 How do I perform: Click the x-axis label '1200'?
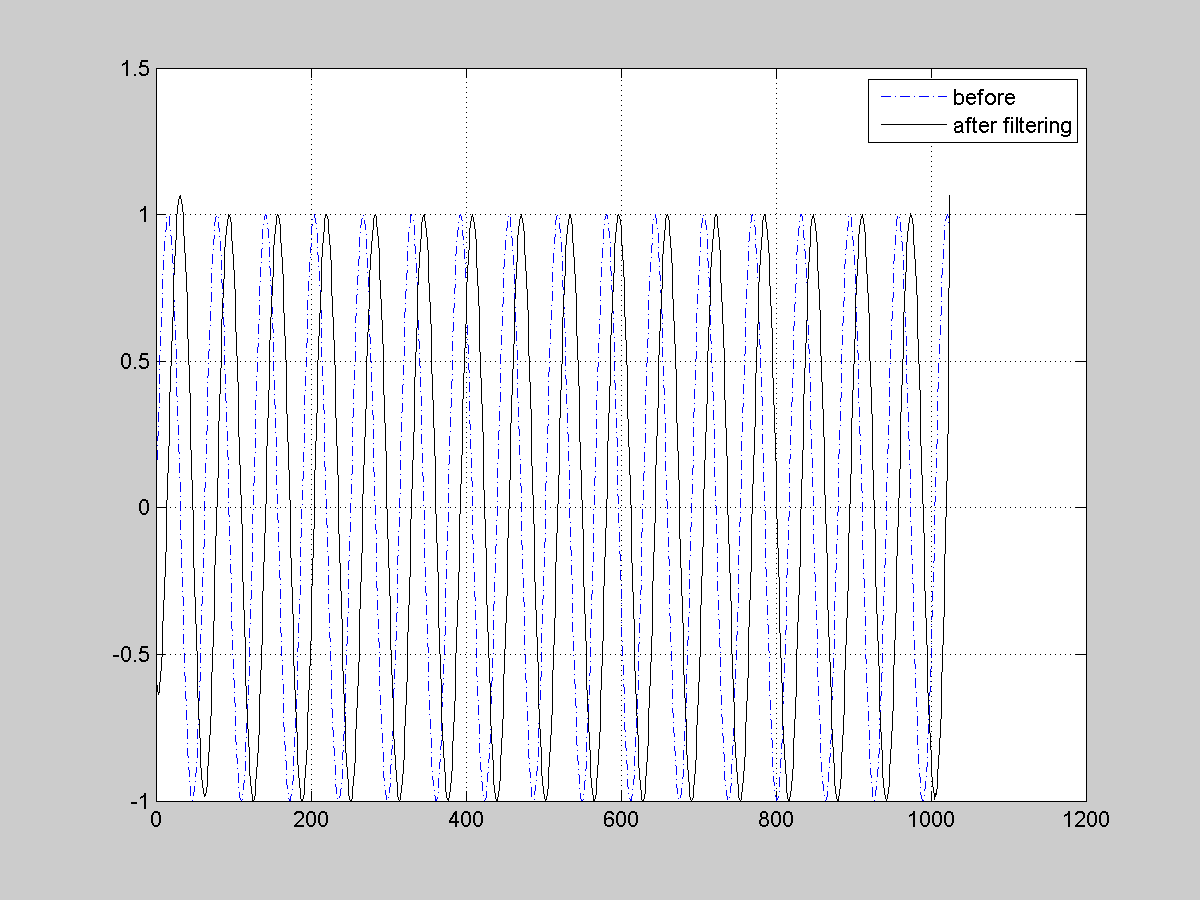coord(1089,818)
